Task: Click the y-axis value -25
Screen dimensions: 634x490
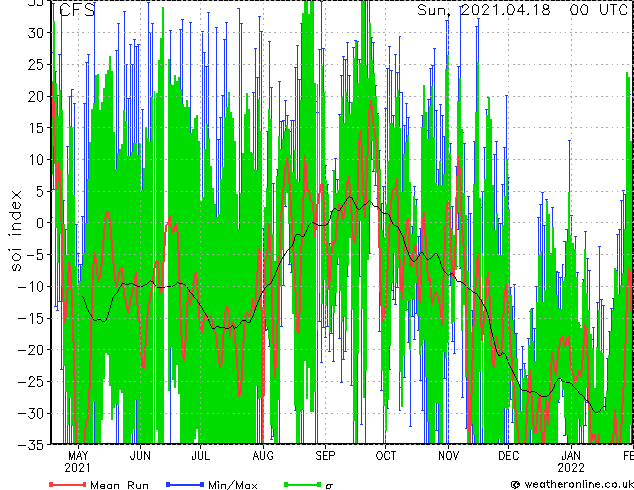Action: tap(31, 381)
